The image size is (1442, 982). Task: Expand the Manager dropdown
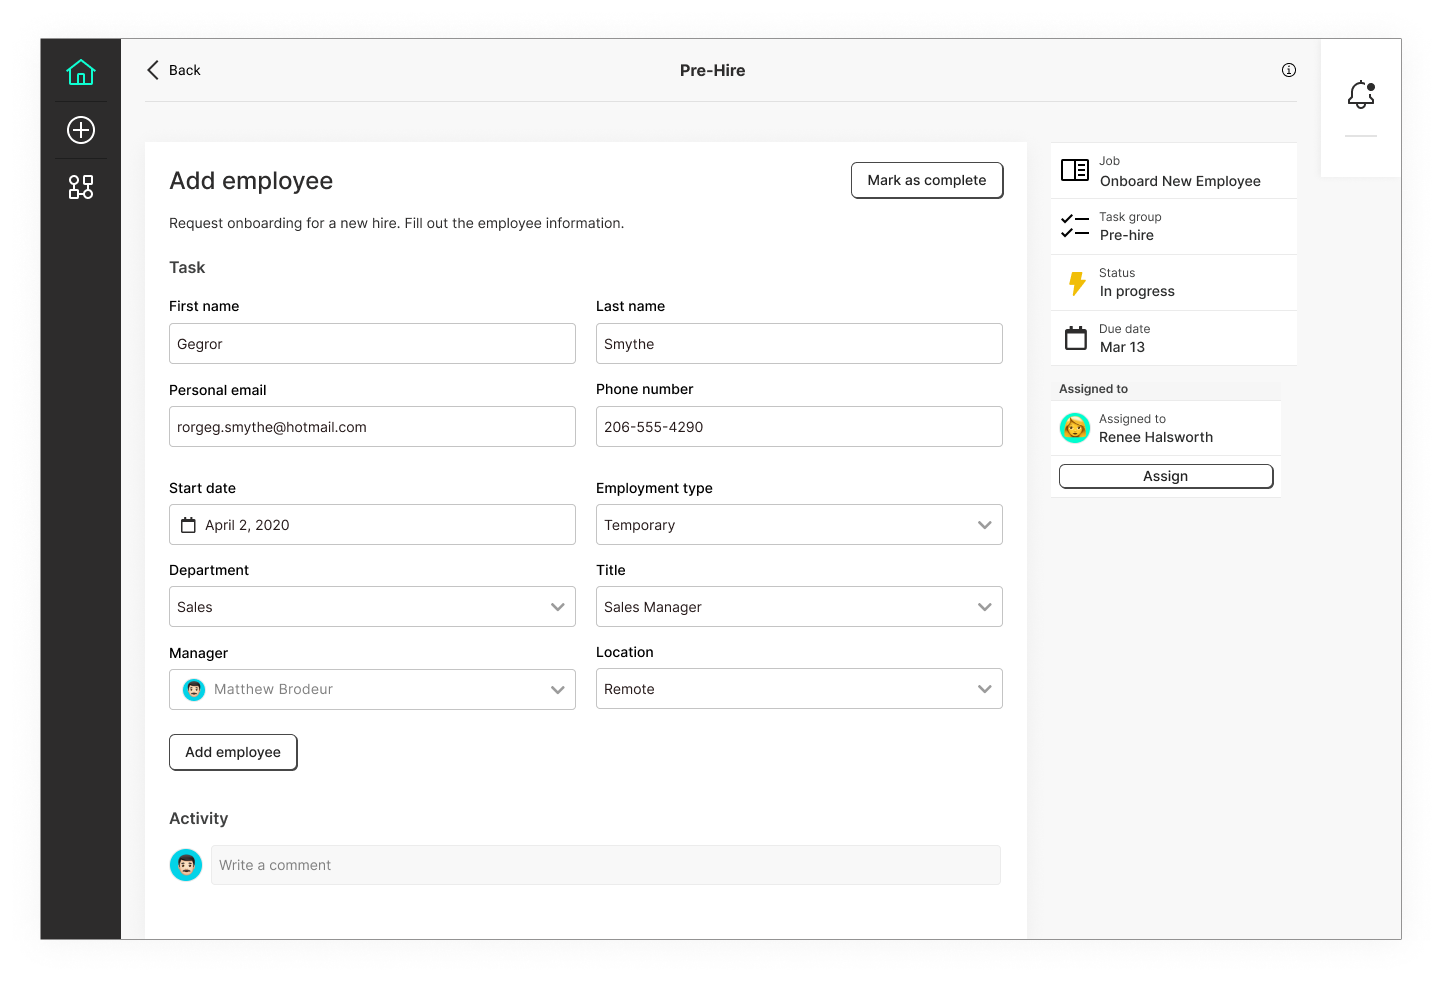pyautogui.click(x=372, y=689)
